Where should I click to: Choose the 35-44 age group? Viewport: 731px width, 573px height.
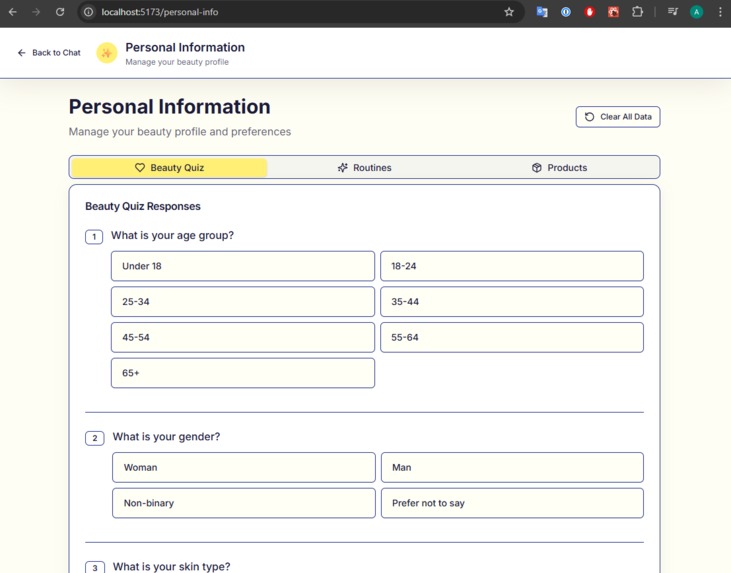pyautogui.click(x=512, y=302)
